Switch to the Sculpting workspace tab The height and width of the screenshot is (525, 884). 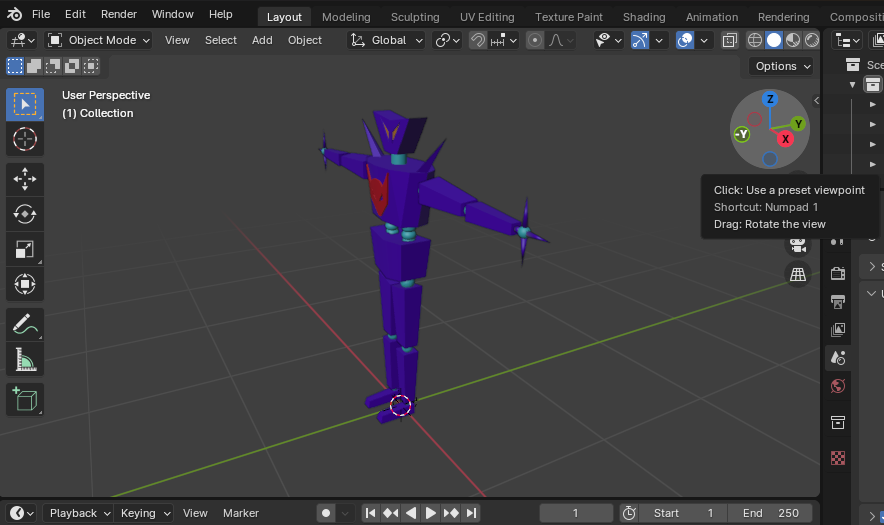click(415, 17)
